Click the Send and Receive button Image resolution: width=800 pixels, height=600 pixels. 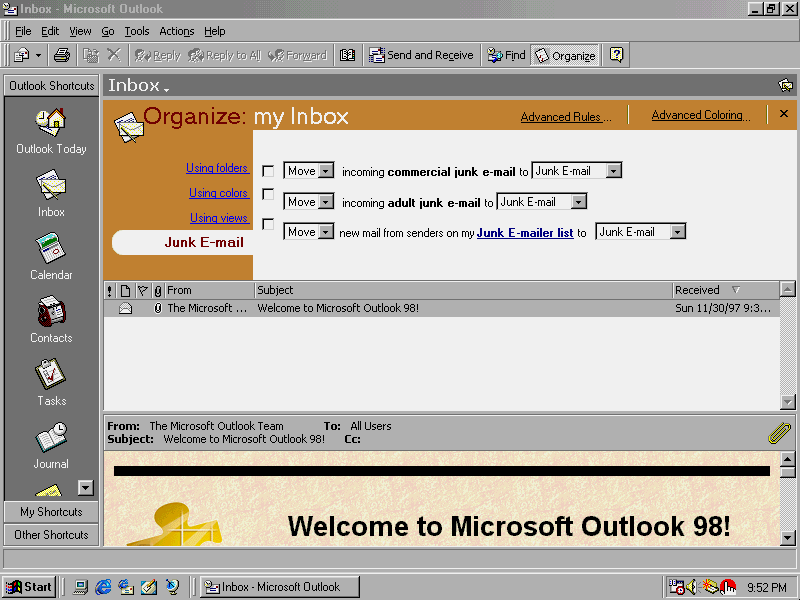coord(421,56)
